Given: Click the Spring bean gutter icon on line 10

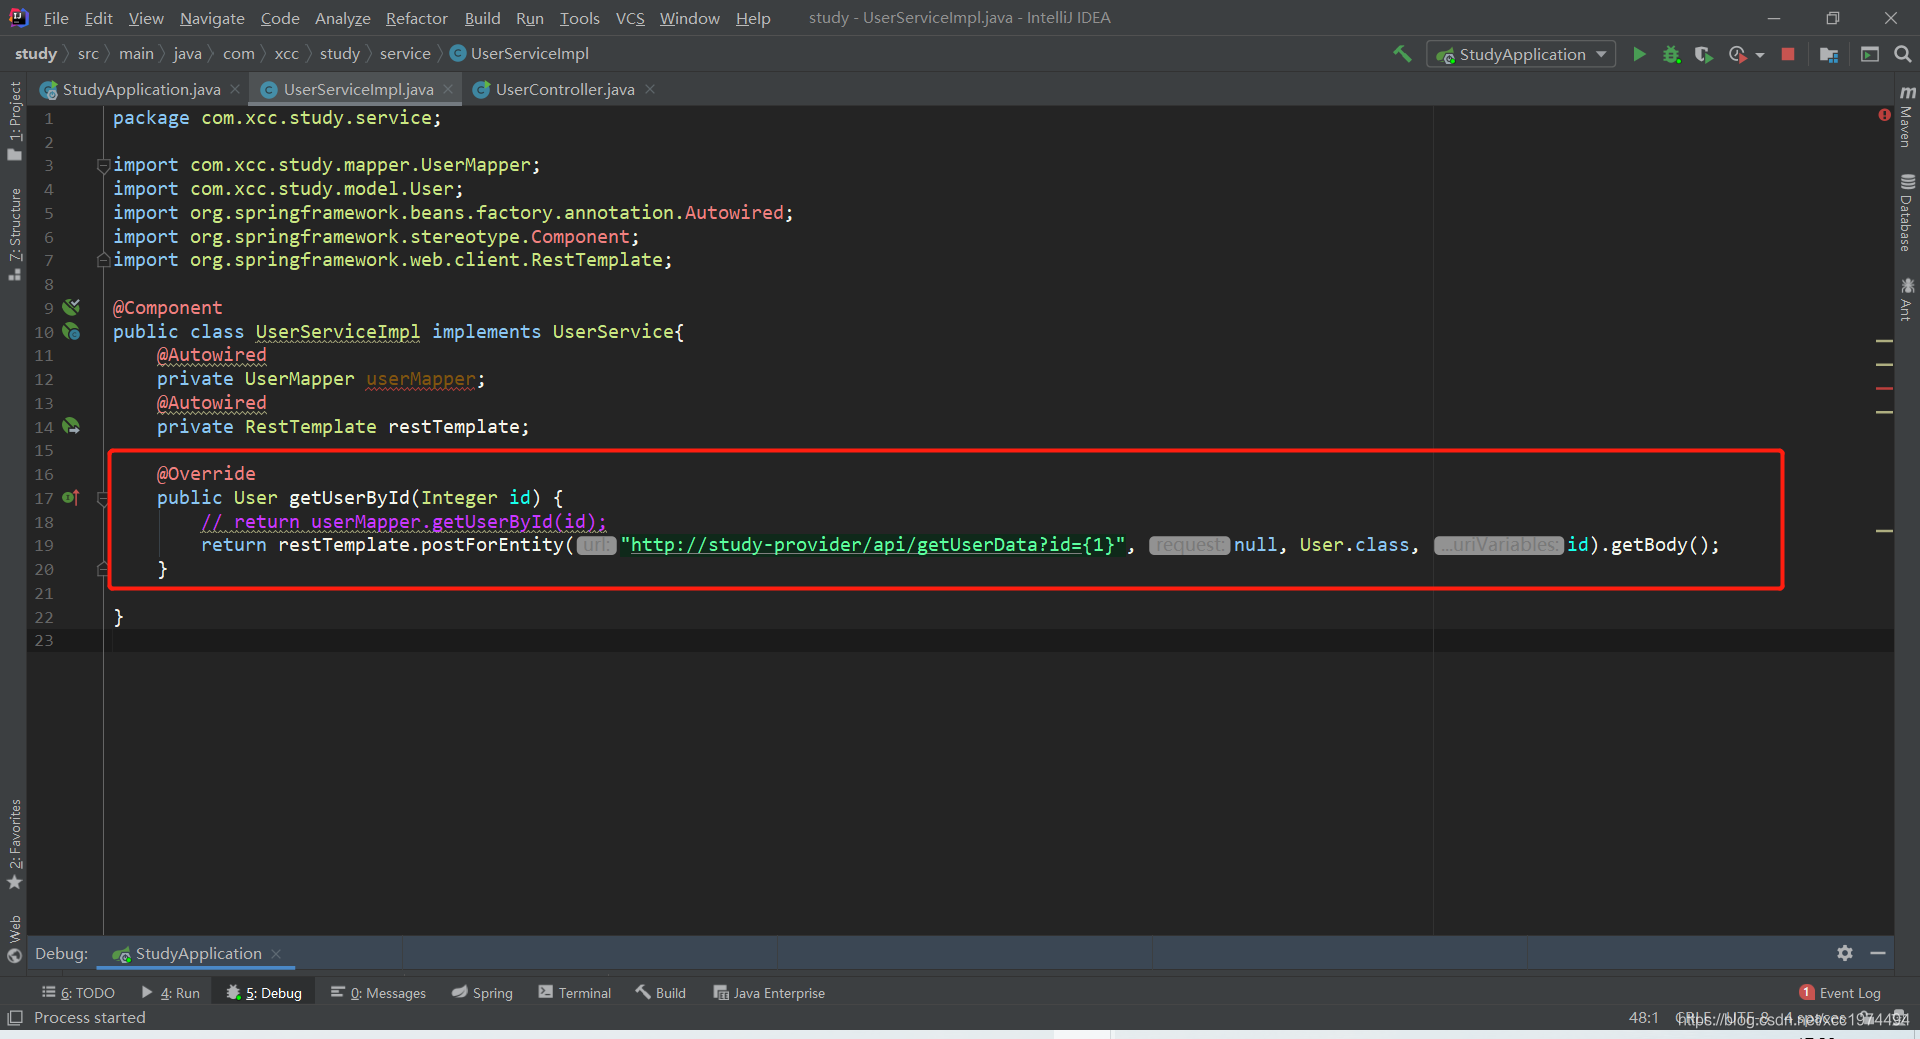Looking at the screenshot, I should [x=71, y=331].
